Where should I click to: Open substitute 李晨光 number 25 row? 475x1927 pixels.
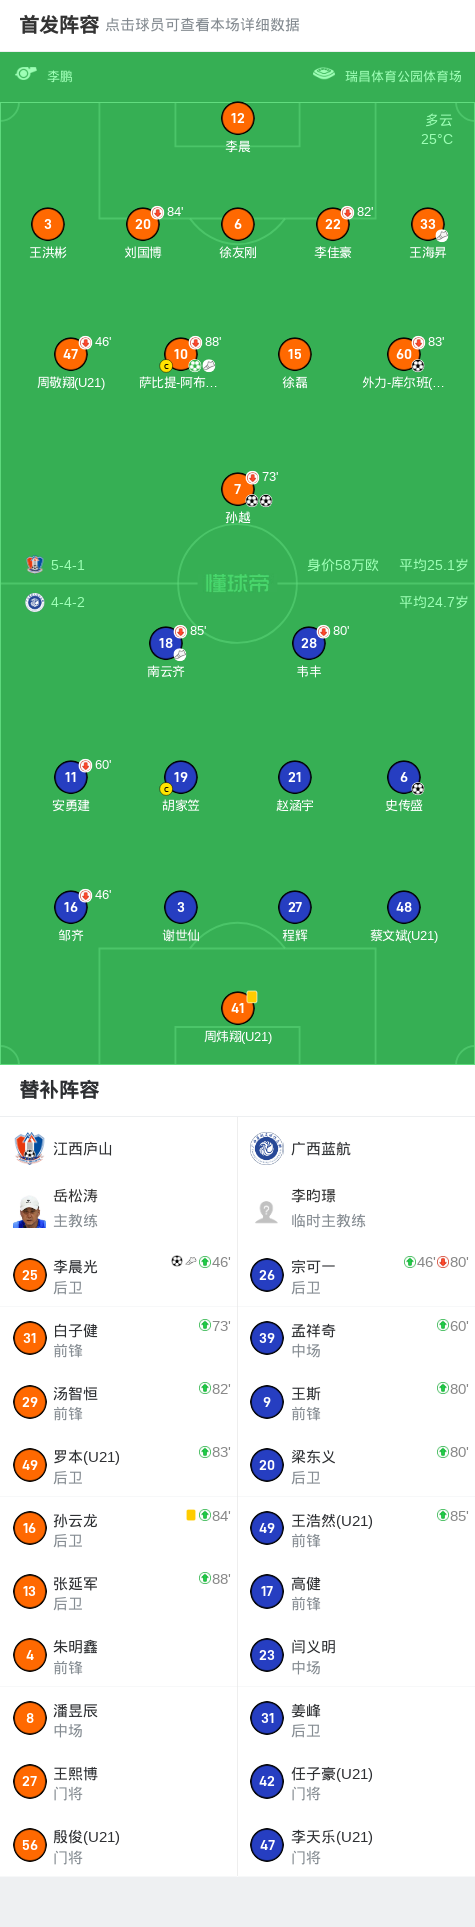tap(119, 1275)
